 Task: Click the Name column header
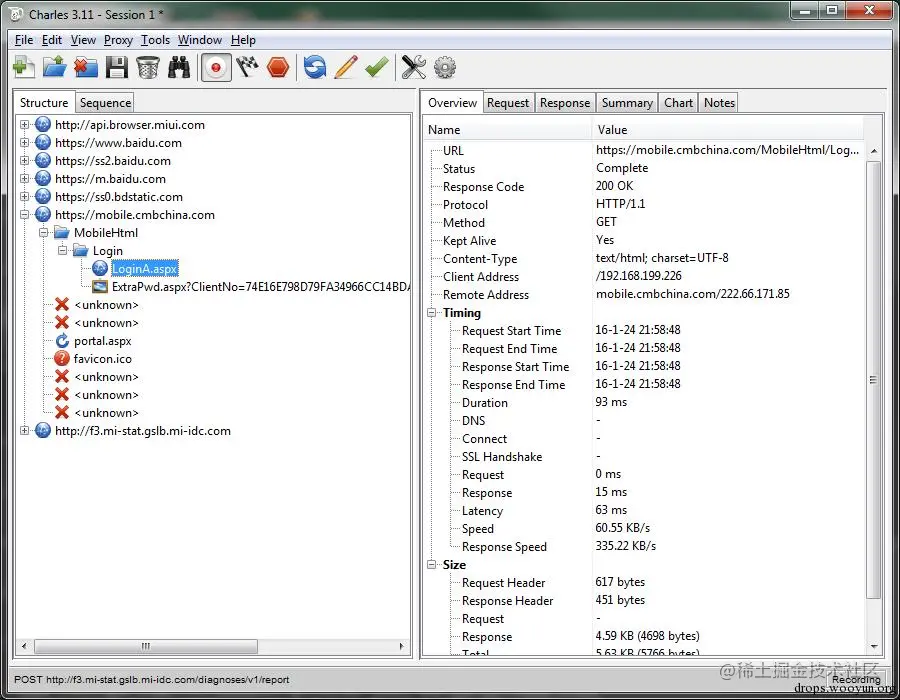(x=507, y=130)
